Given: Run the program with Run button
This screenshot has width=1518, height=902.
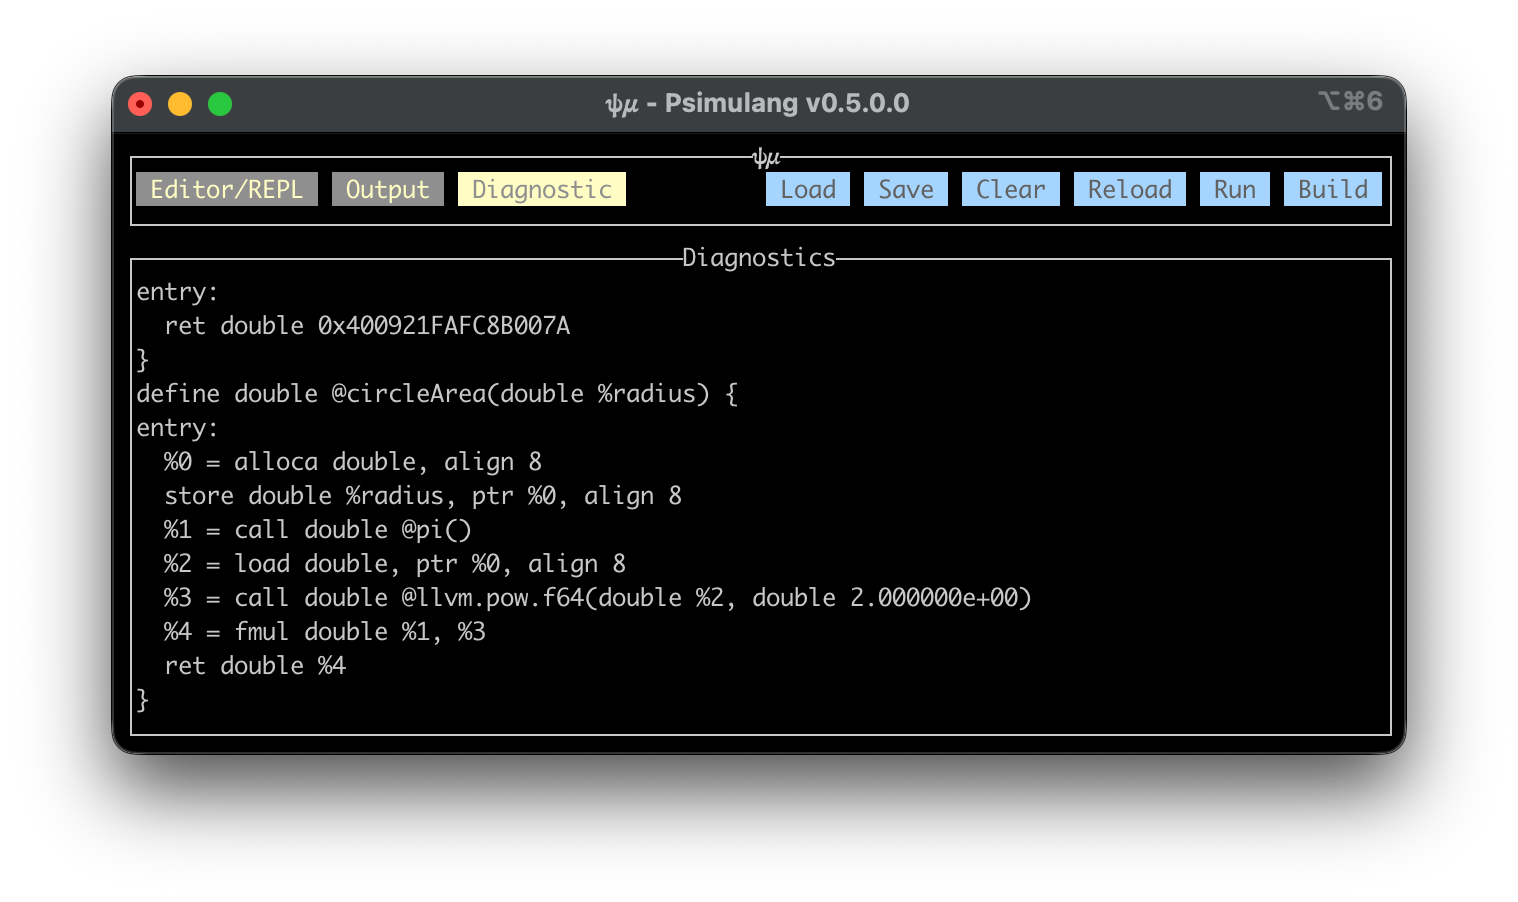Looking at the screenshot, I should (1234, 189).
